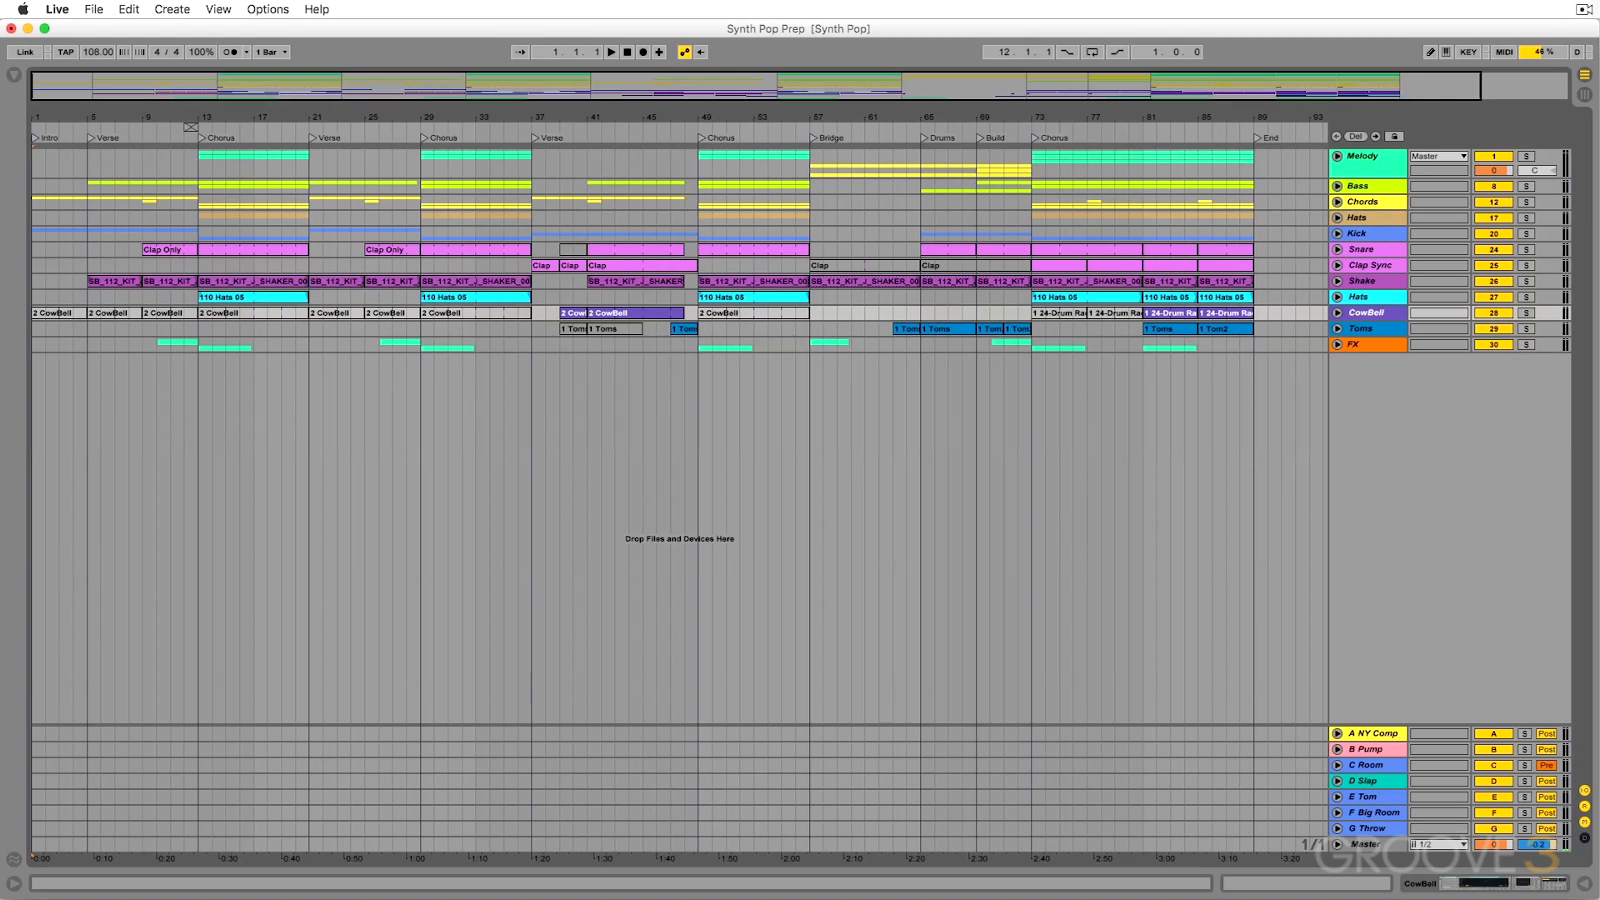Open the Melody track Master output dropdown
The height and width of the screenshot is (900, 1600).
(x=1439, y=156)
